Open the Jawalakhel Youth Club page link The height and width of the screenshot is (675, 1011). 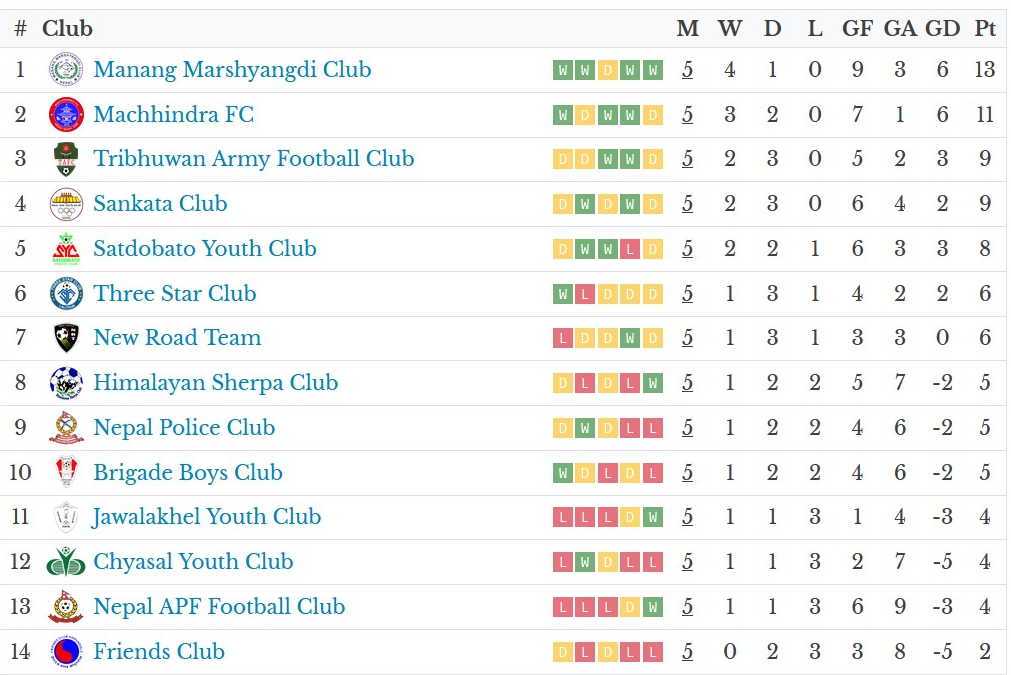click(x=207, y=517)
